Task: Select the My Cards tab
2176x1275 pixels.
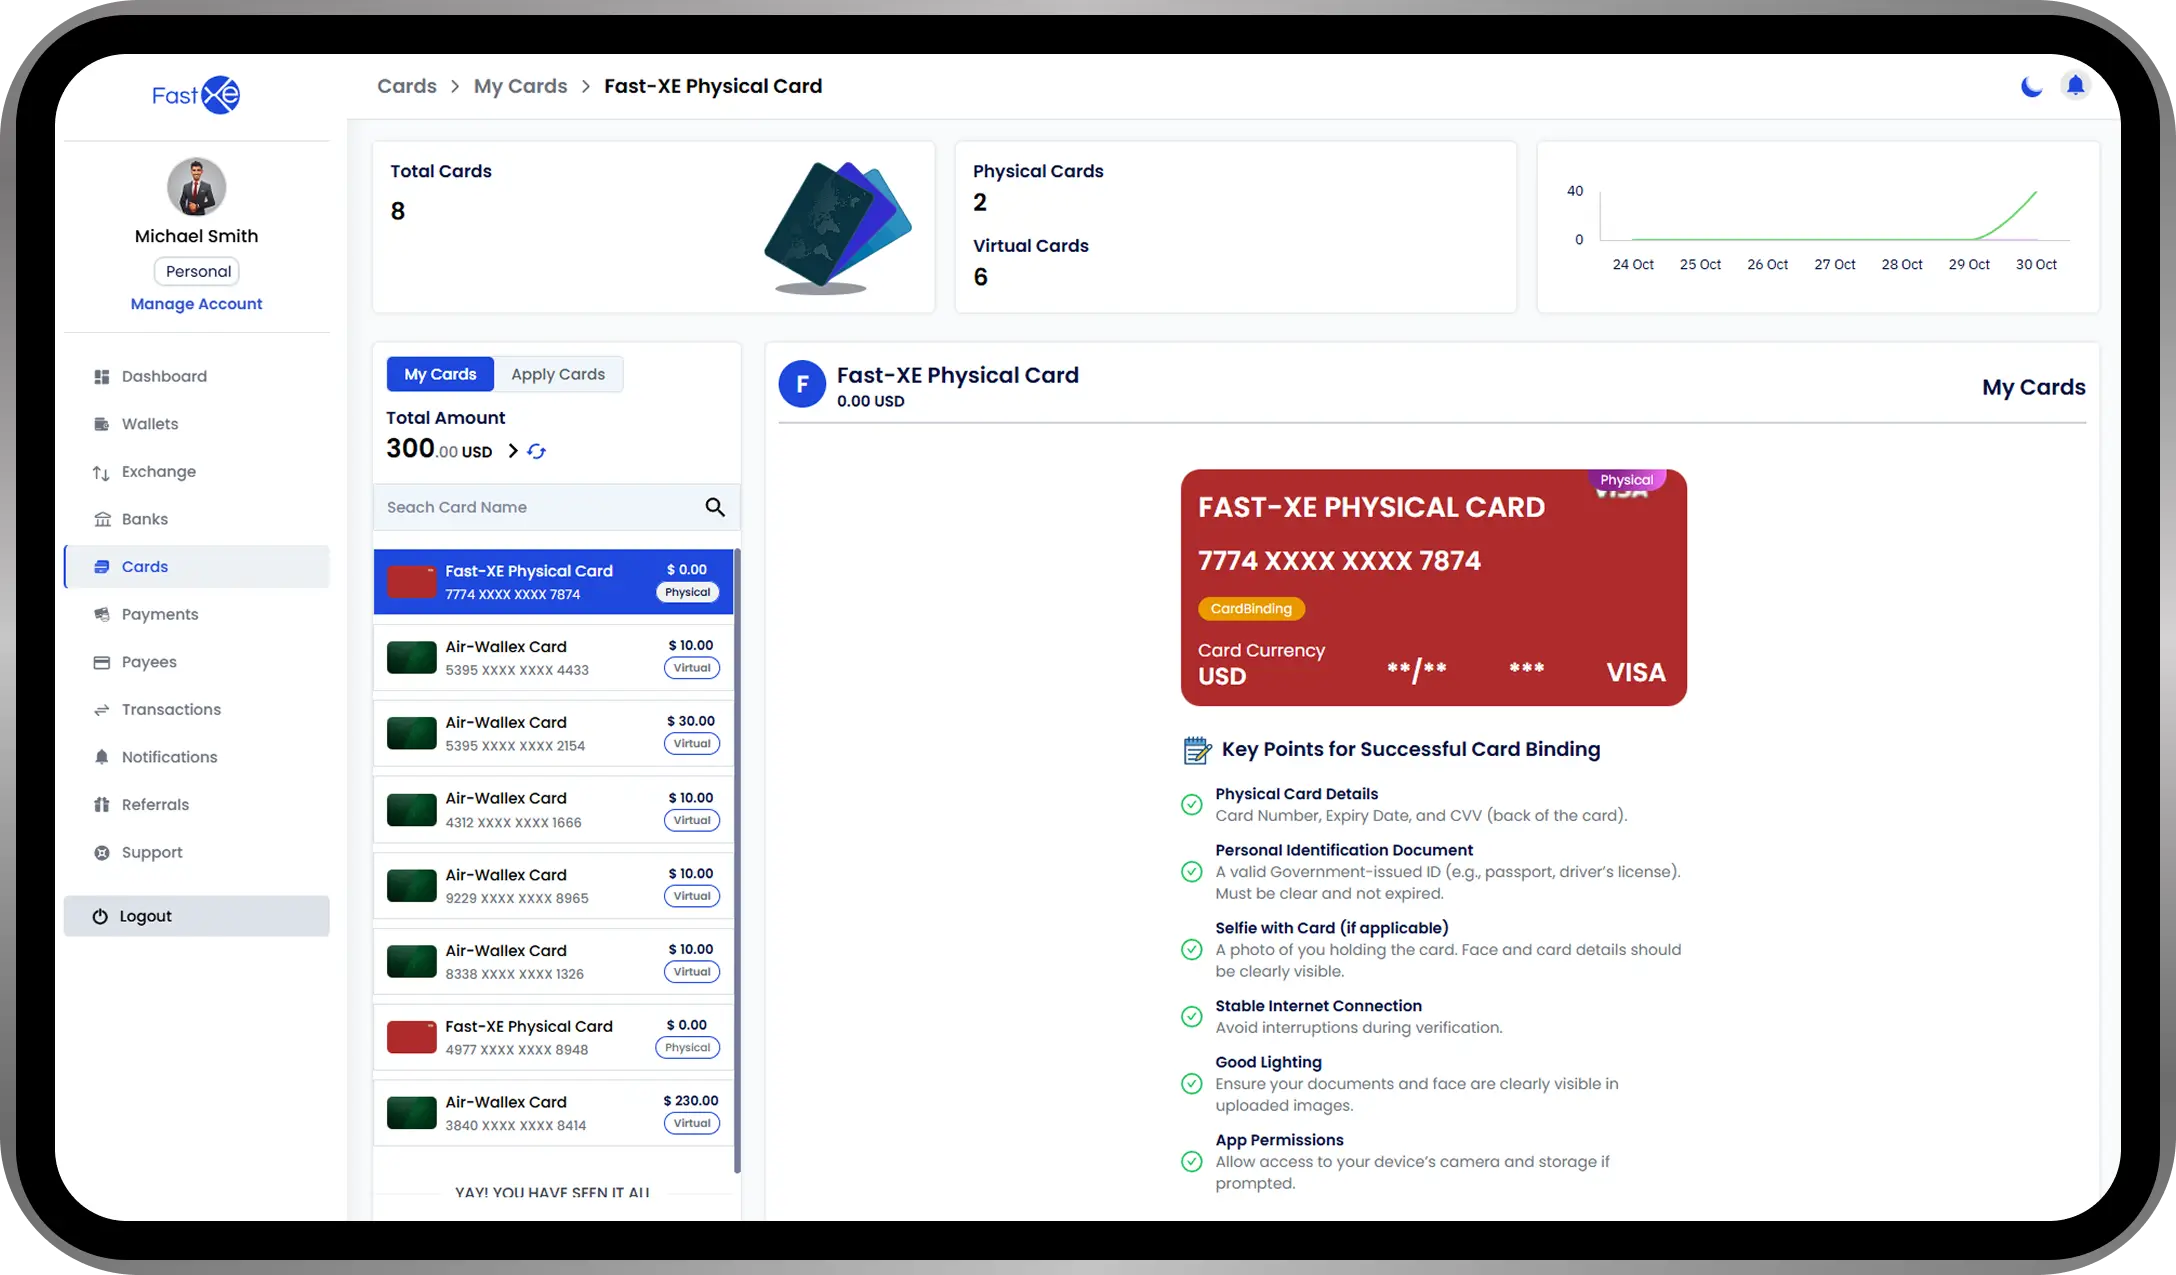Action: [440, 374]
